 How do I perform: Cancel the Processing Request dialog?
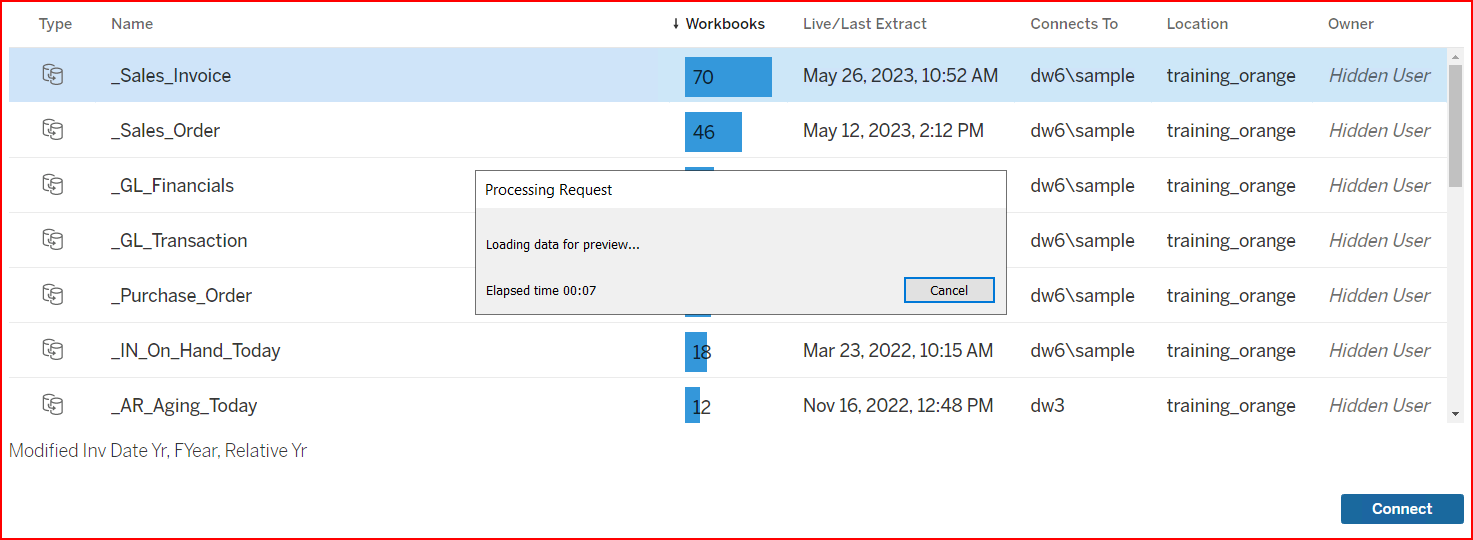(x=948, y=290)
